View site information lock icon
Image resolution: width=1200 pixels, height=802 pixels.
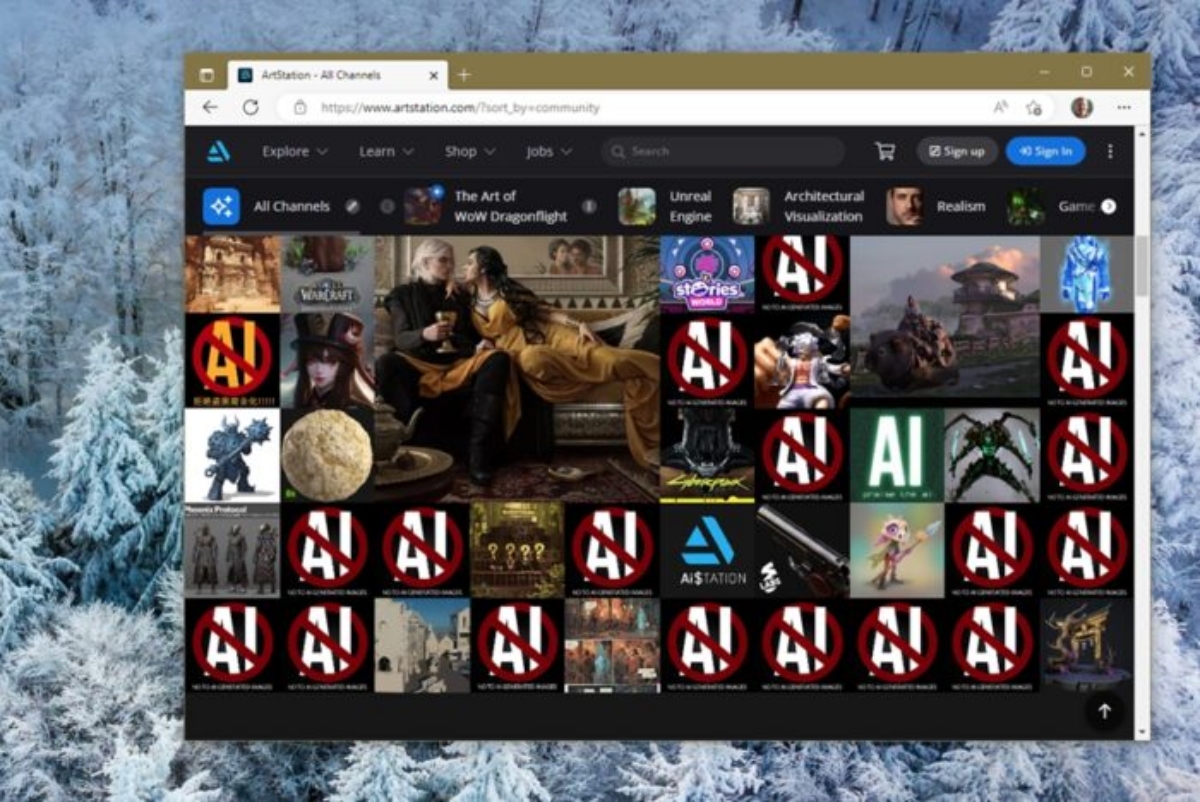click(299, 107)
